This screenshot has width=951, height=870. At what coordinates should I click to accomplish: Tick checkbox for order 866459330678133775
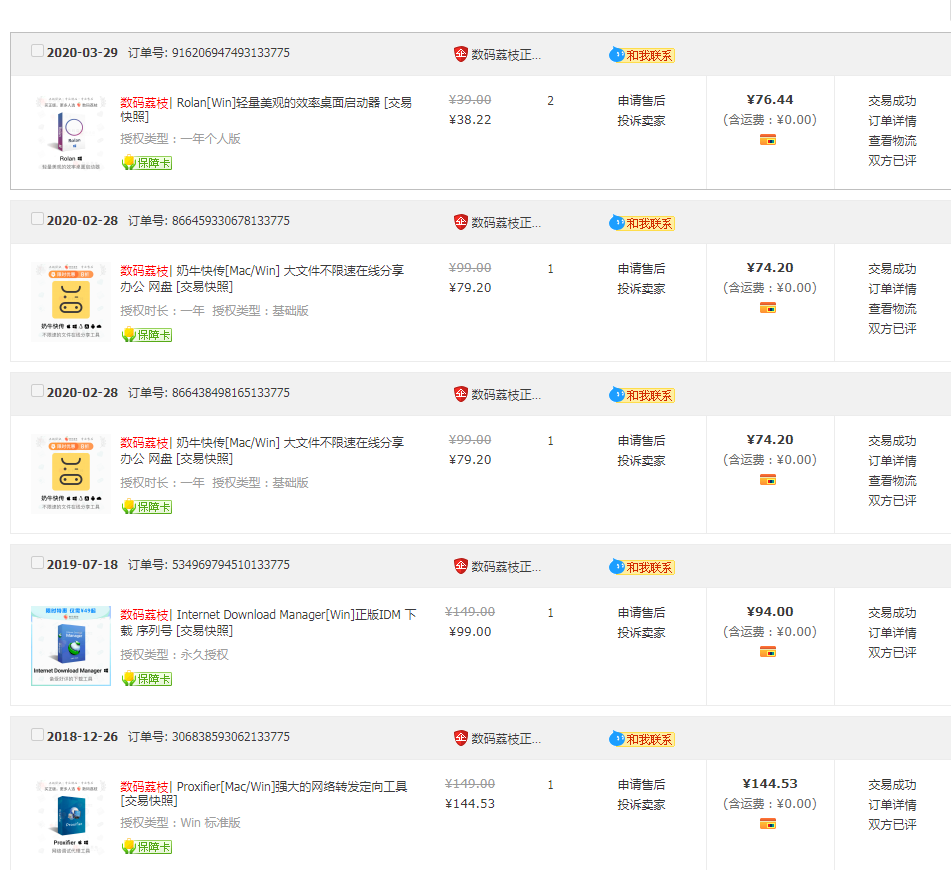pyautogui.click(x=37, y=219)
